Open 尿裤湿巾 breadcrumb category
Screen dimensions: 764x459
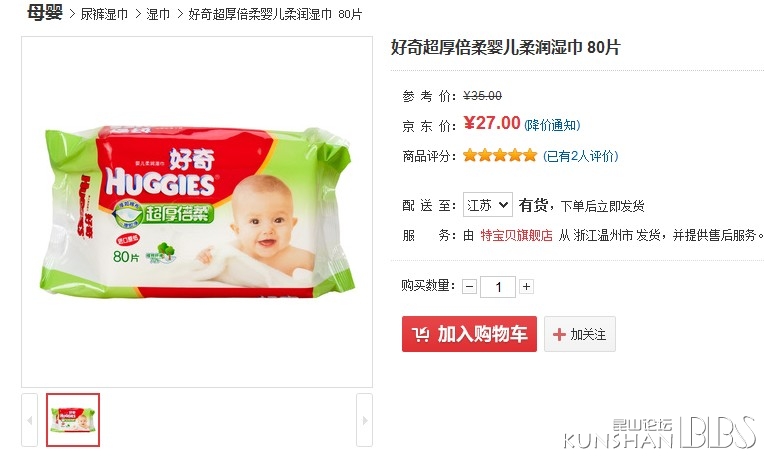point(104,14)
